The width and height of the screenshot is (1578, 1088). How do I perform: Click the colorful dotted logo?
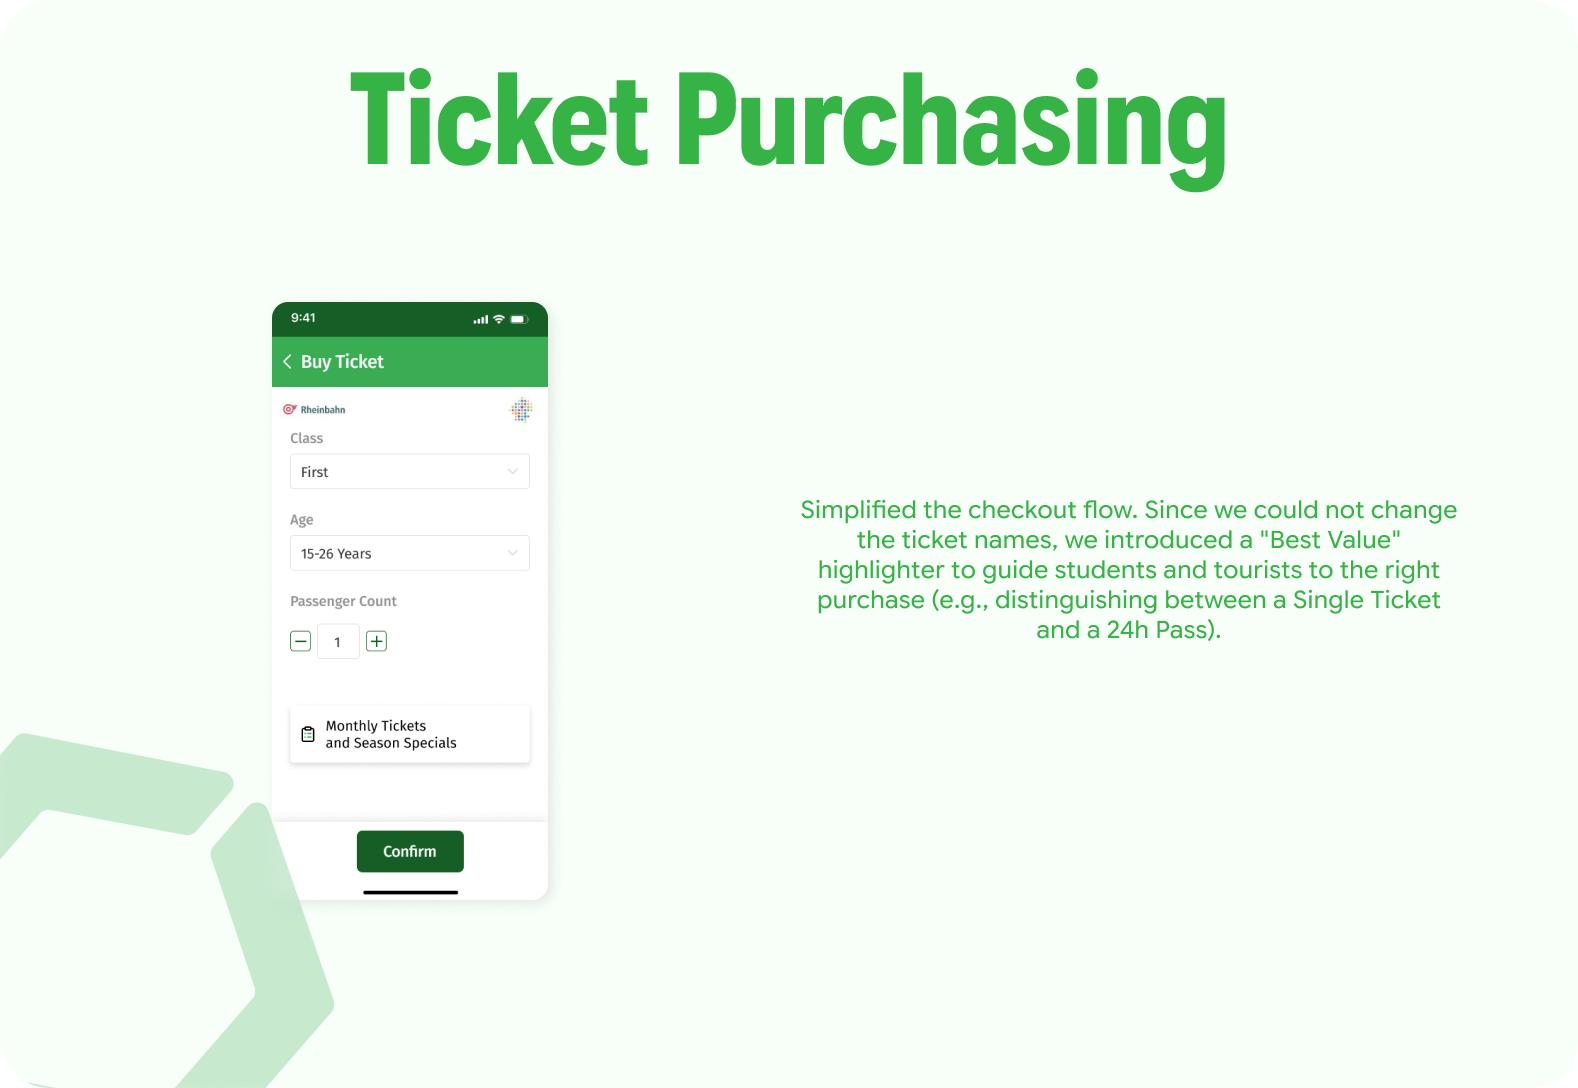521,410
